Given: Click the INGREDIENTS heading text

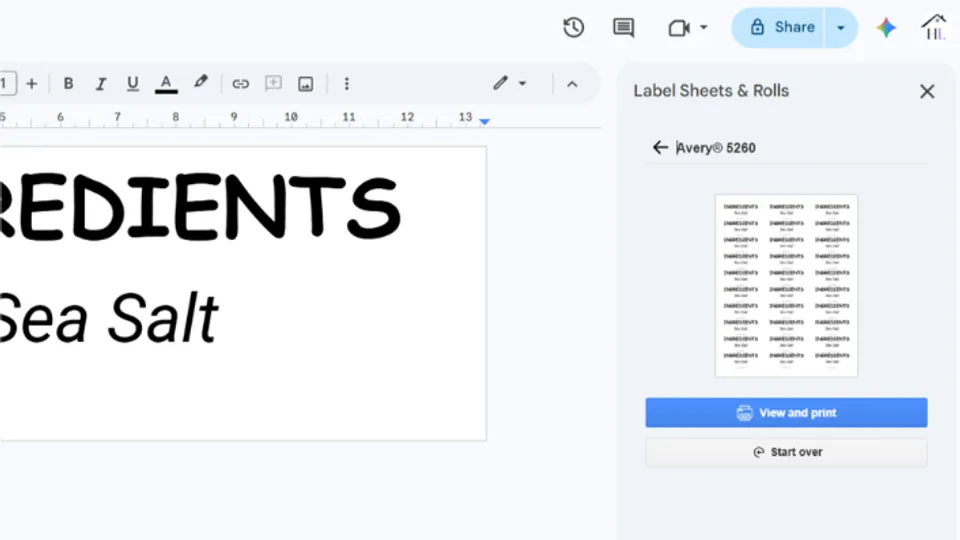Looking at the screenshot, I should [x=200, y=206].
